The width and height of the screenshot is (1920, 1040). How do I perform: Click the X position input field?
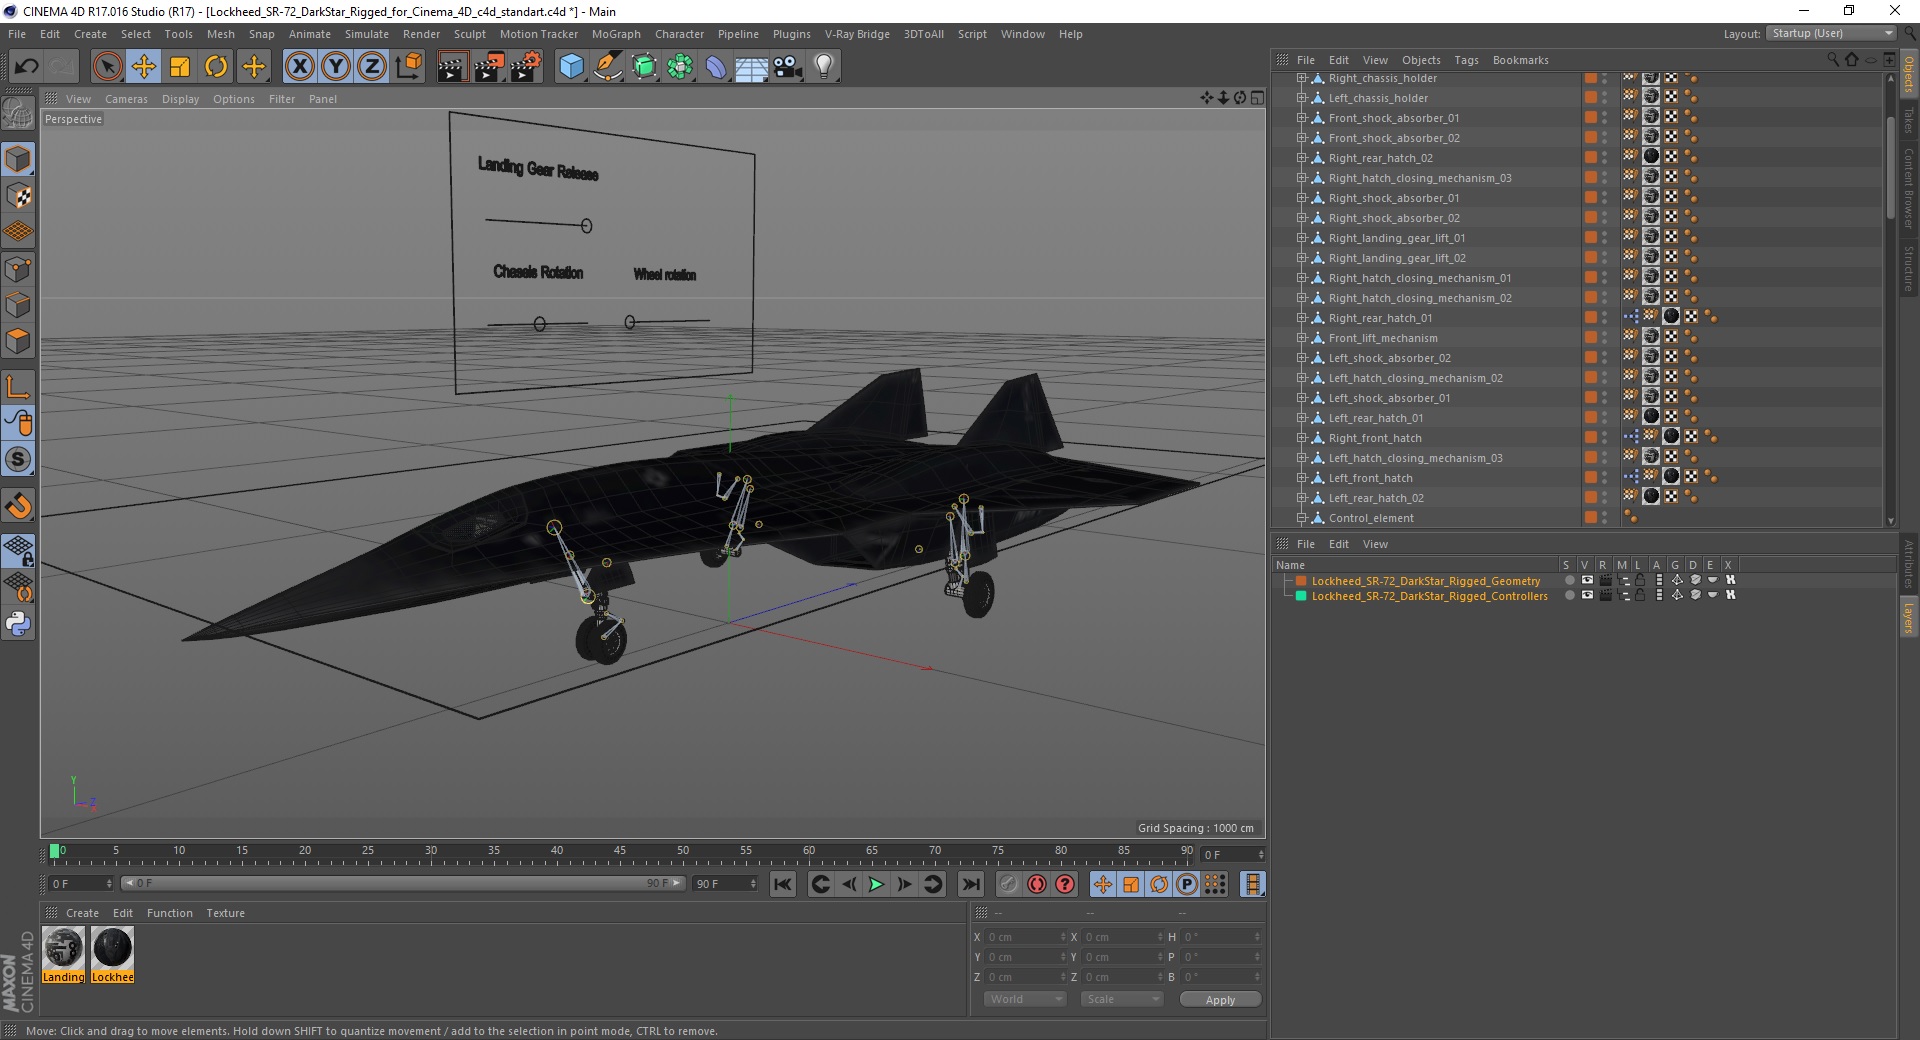coord(1027,937)
